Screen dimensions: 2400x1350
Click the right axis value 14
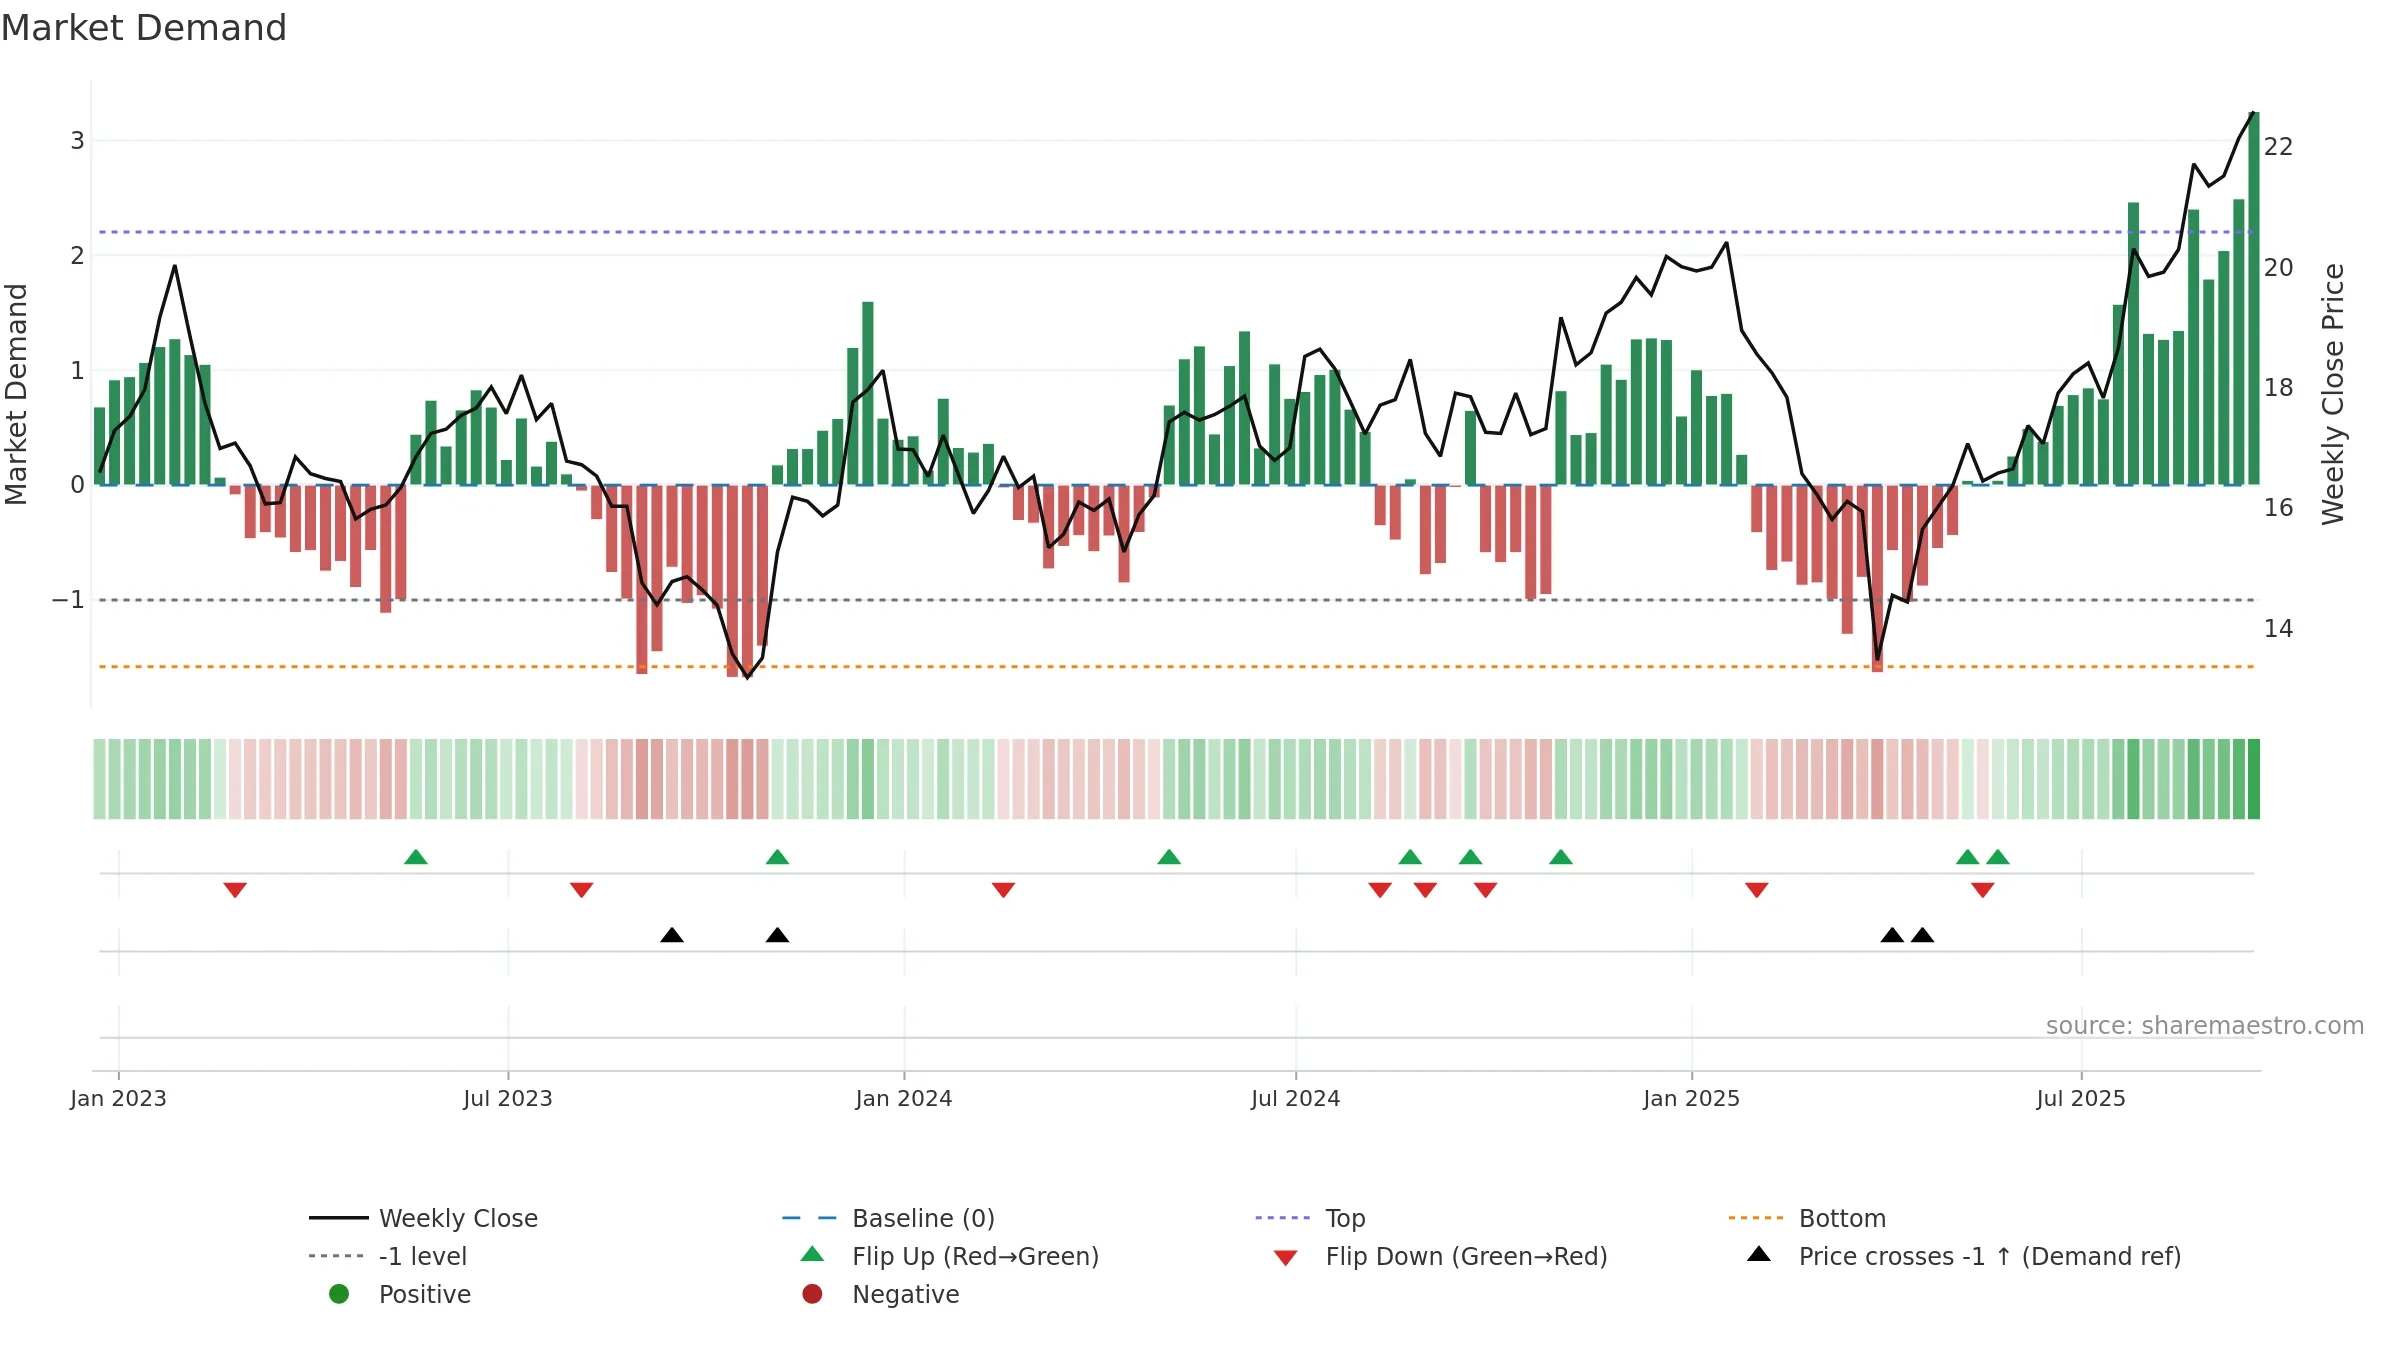click(2278, 629)
